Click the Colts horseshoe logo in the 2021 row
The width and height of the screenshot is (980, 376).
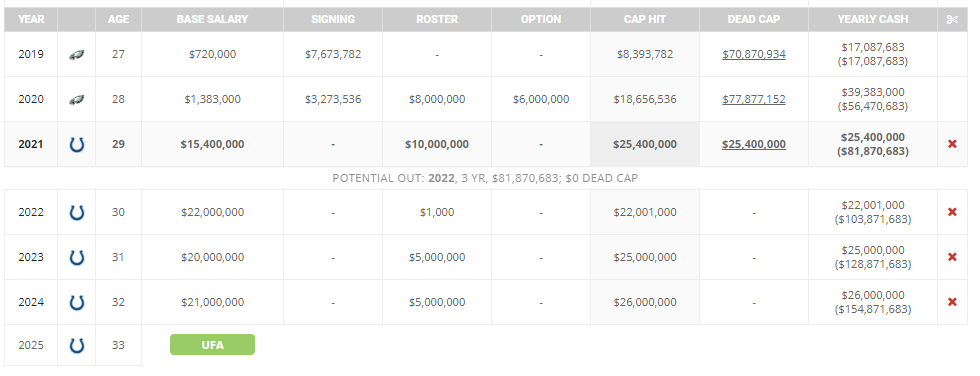[x=76, y=145]
